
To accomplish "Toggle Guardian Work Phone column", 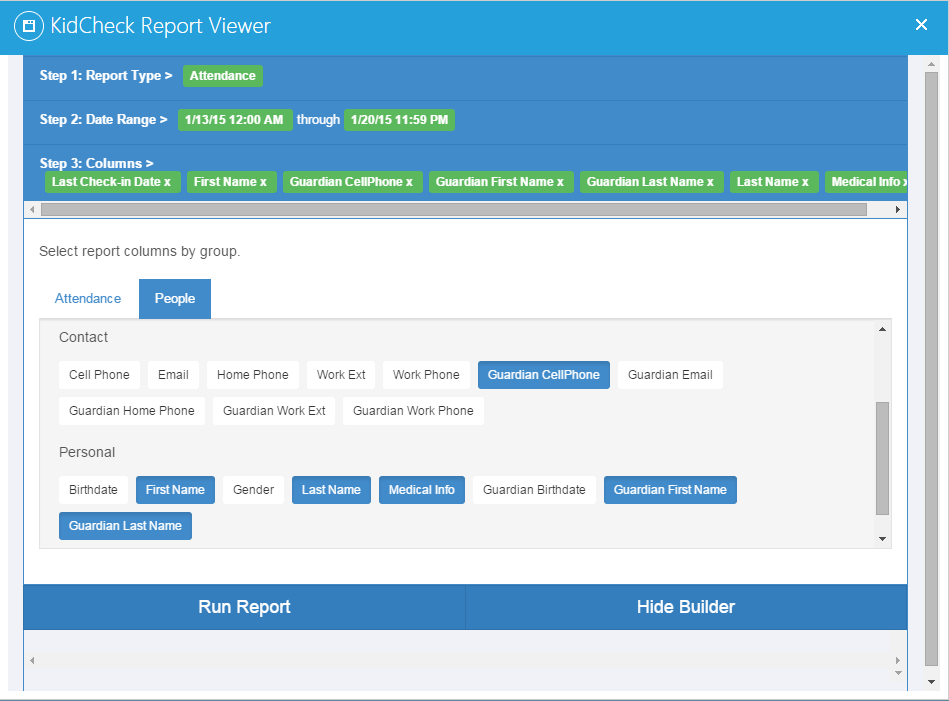I will [x=413, y=411].
